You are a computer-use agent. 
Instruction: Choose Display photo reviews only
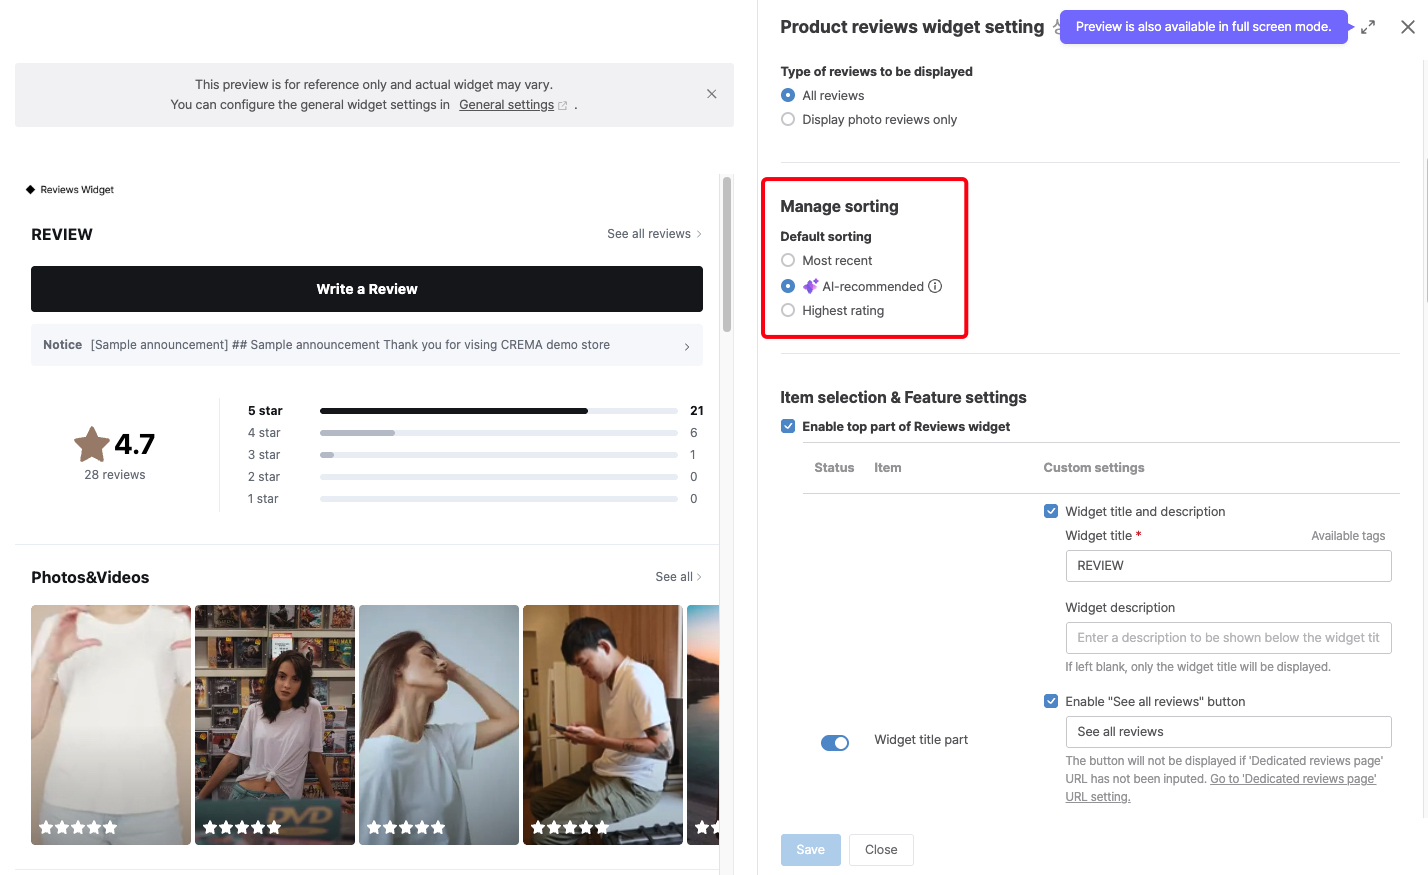tap(788, 119)
